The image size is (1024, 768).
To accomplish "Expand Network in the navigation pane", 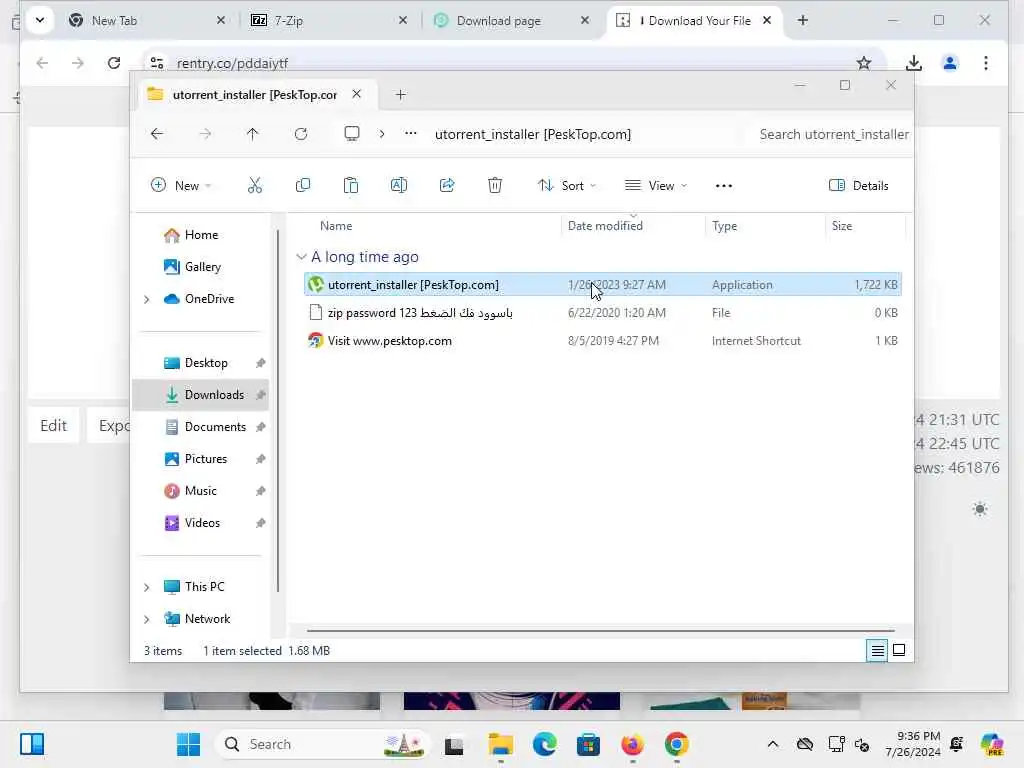I will pos(147,619).
